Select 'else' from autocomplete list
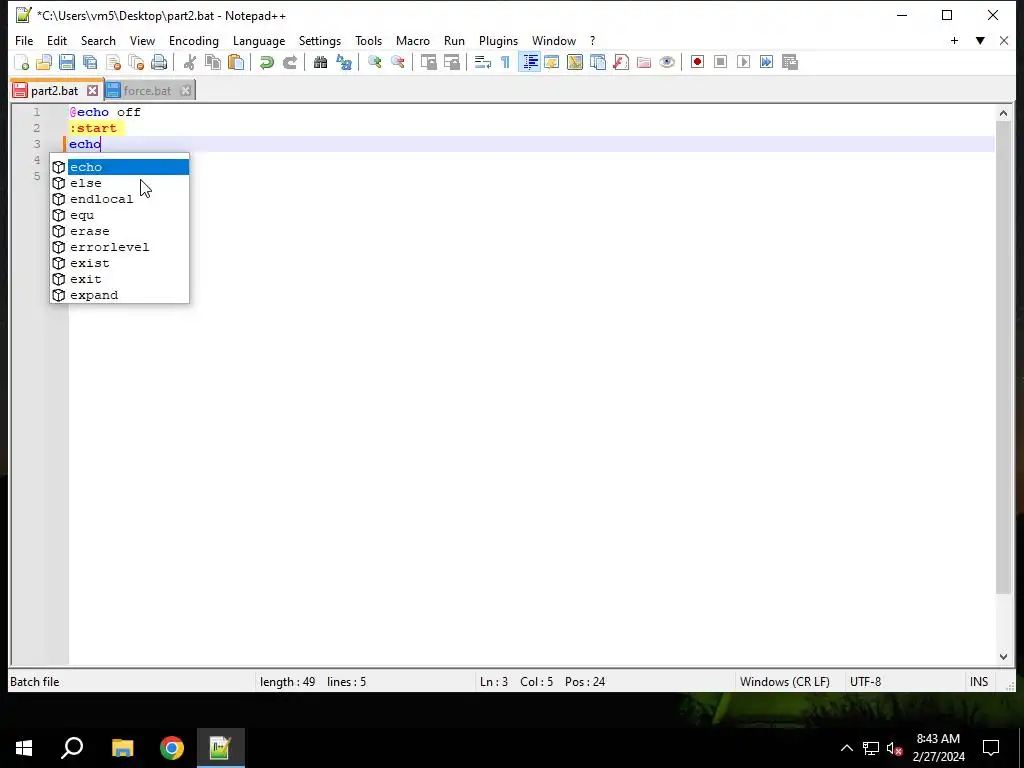Image resolution: width=1024 pixels, height=768 pixels. [120, 183]
